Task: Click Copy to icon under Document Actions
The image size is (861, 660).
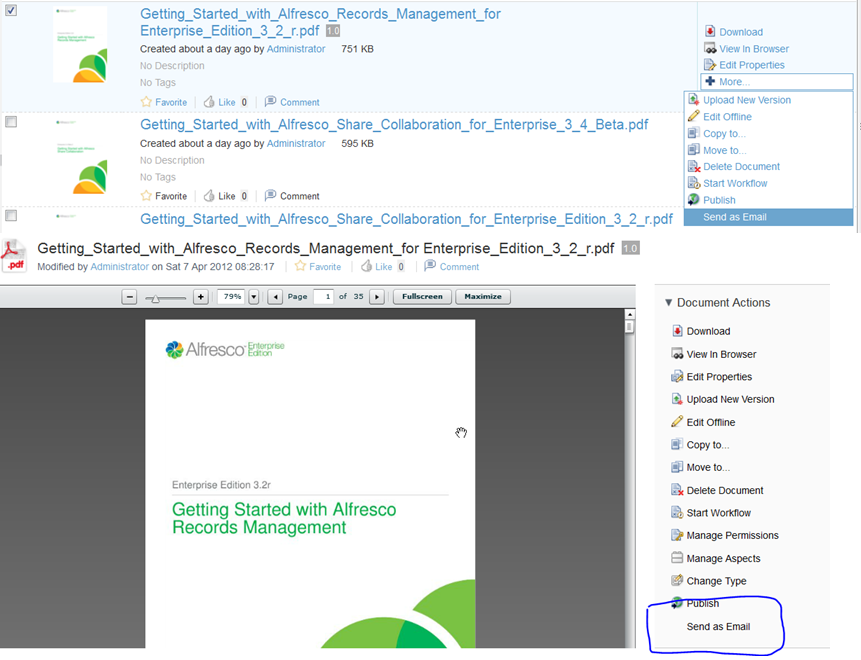Action: [677, 444]
